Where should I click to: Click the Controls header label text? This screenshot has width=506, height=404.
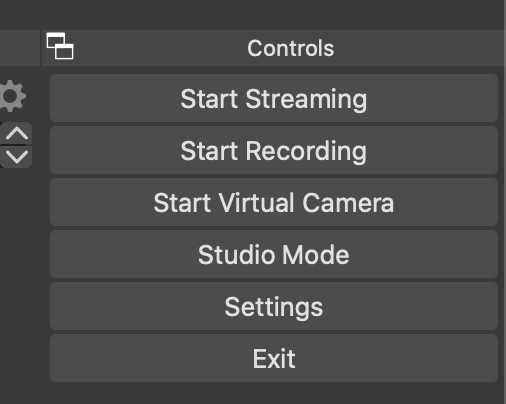(x=290, y=48)
